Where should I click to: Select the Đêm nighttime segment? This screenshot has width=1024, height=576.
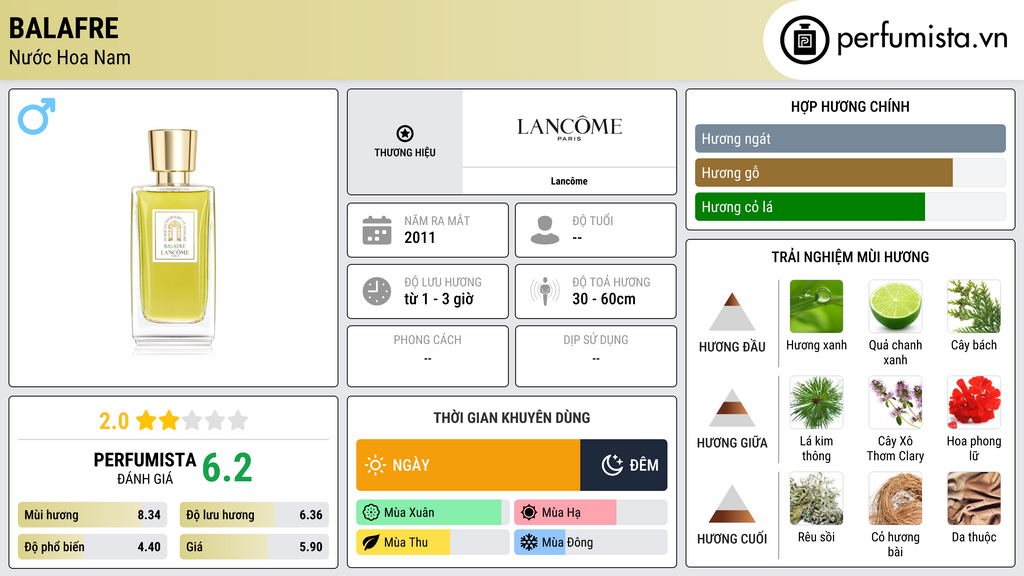pyautogui.click(x=624, y=465)
